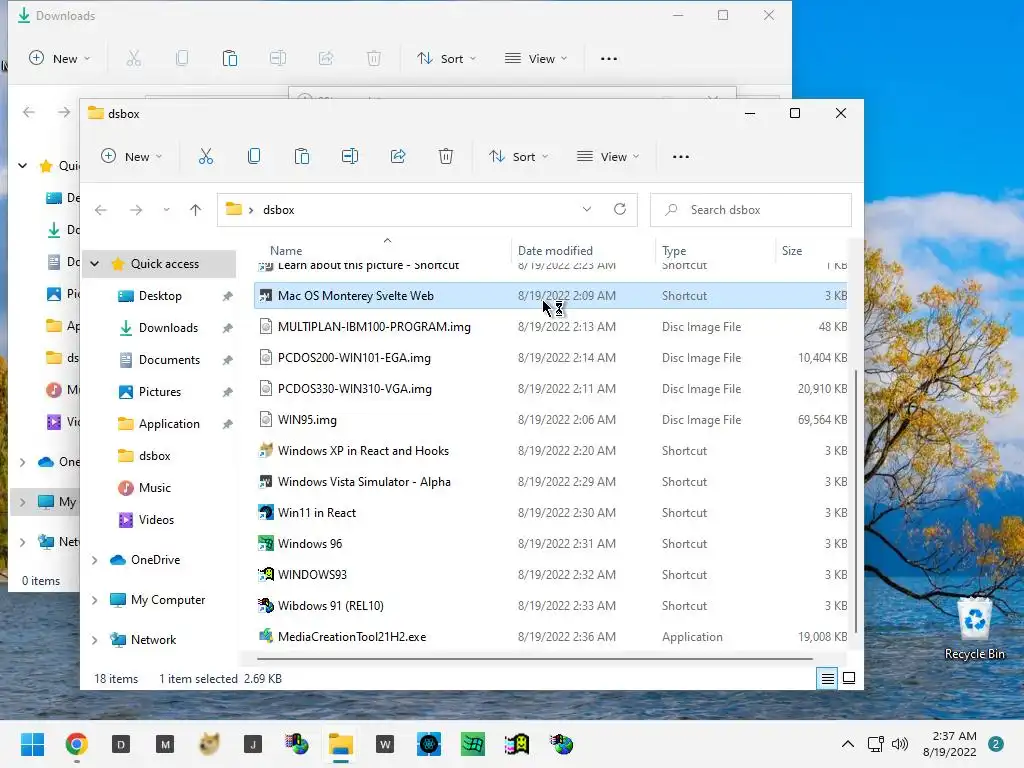Open the green Windows 96 taskbar icon
The image size is (1024, 768).
[x=473, y=744]
